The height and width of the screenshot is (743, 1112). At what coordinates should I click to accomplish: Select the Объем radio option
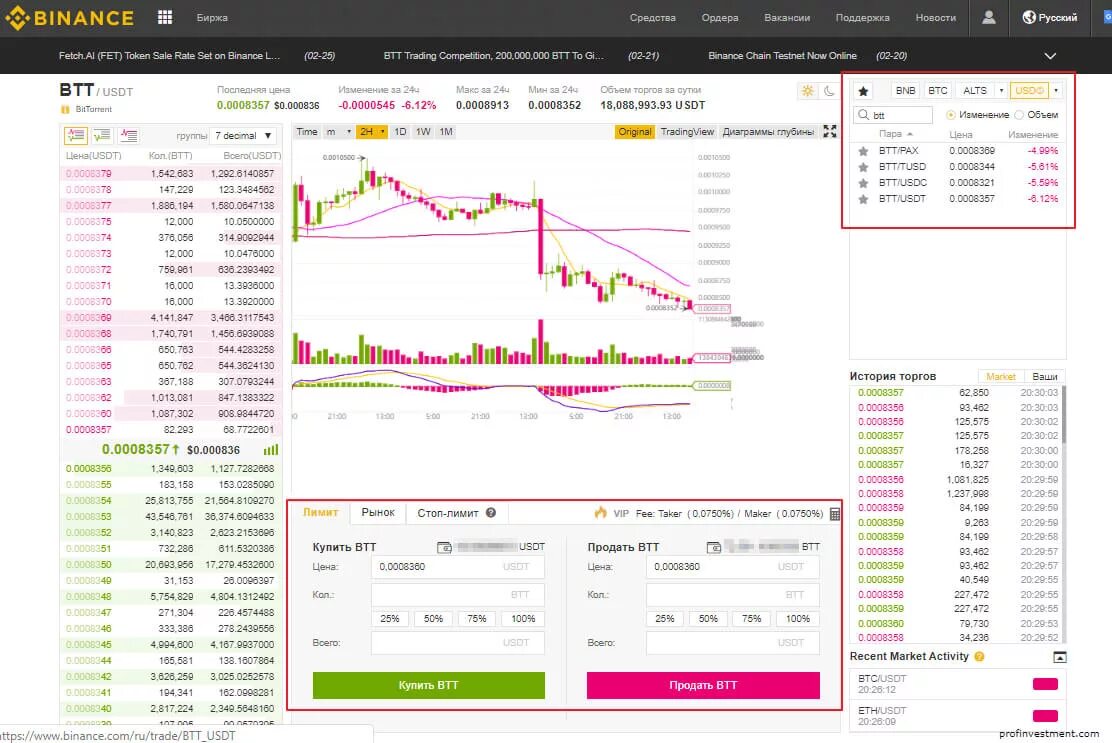pos(1019,115)
